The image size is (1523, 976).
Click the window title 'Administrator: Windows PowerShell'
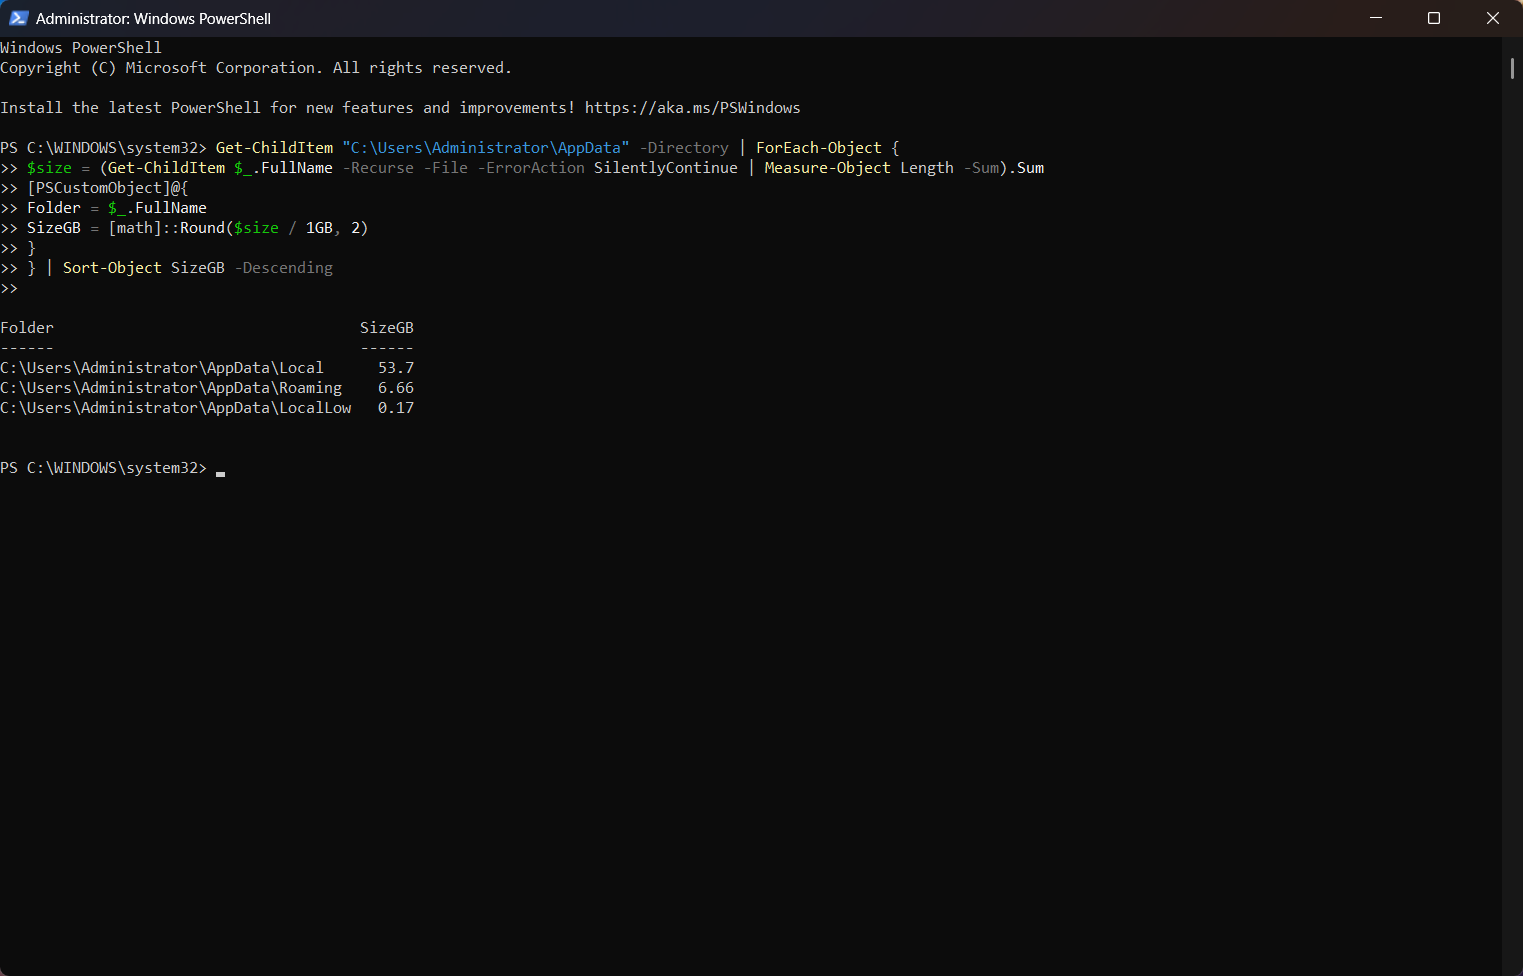tap(153, 19)
